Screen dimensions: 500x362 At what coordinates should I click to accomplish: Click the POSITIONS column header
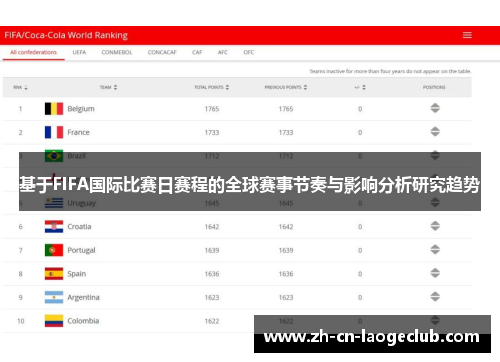pos(434,87)
